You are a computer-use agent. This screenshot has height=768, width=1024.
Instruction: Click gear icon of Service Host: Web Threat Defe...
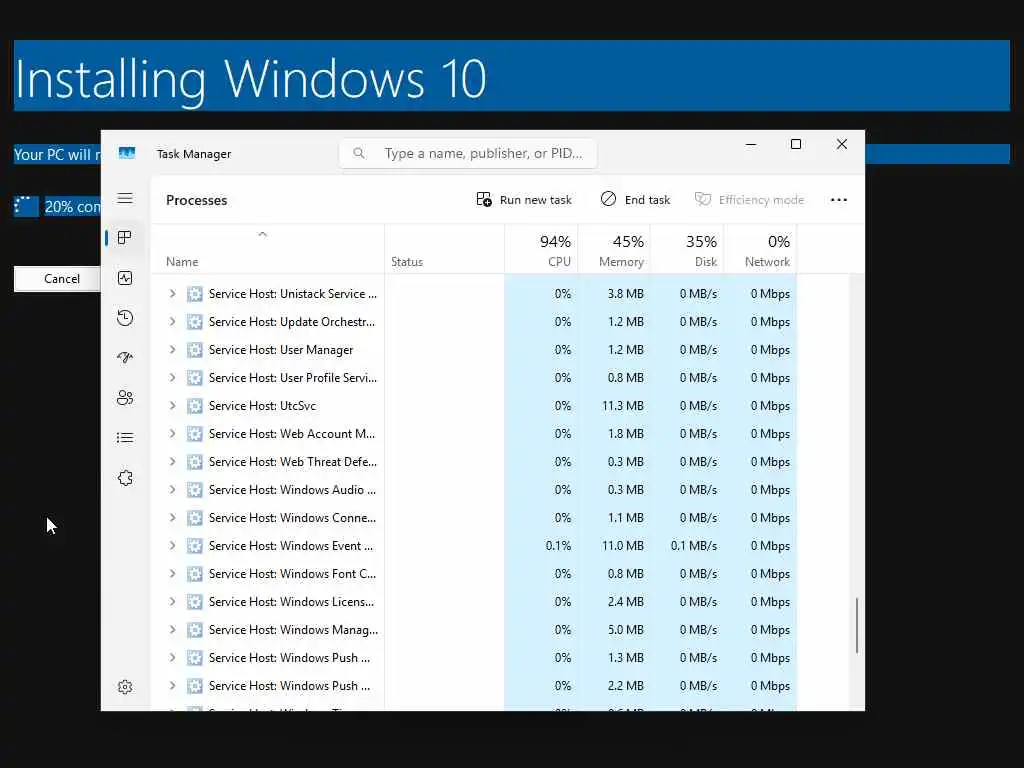pyautogui.click(x=195, y=462)
